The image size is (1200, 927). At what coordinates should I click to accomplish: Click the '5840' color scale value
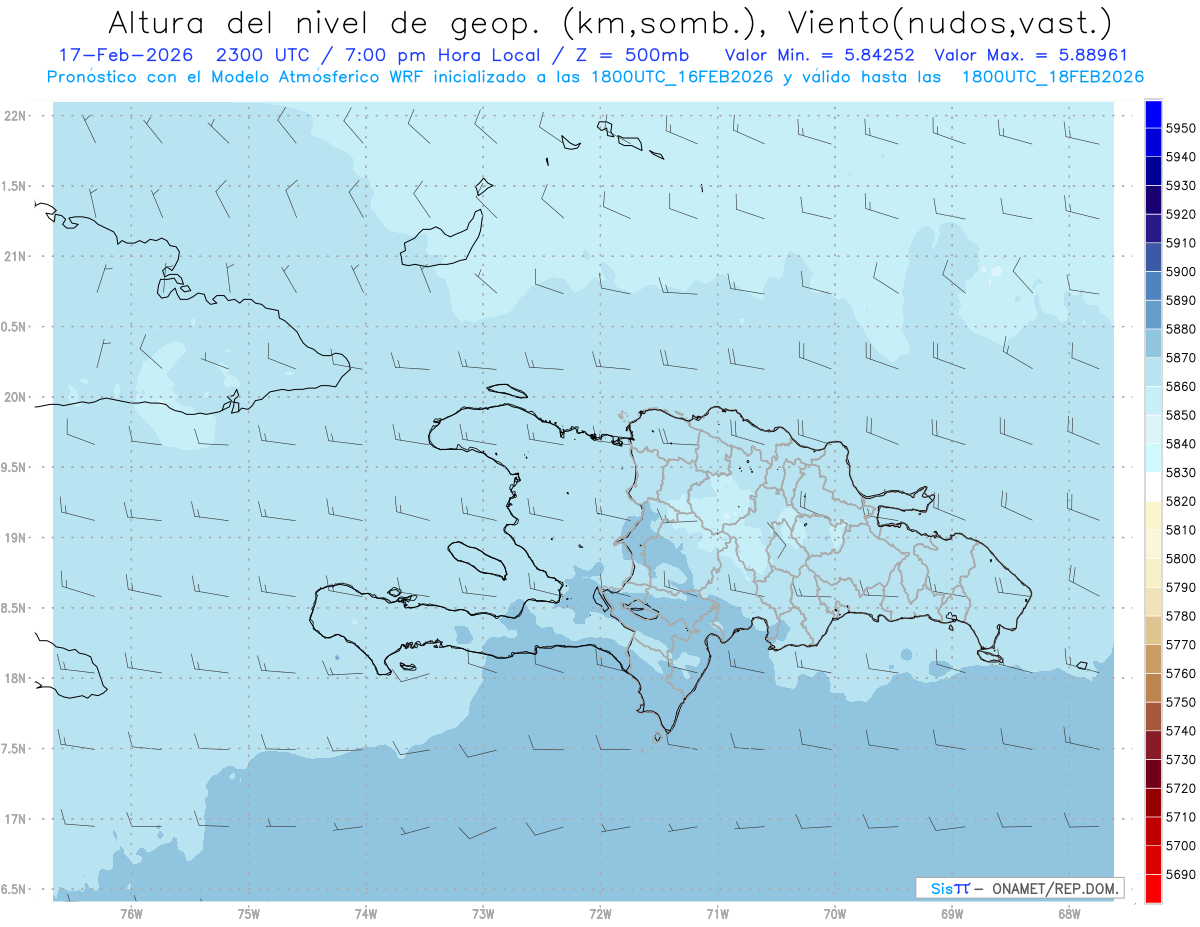click(1181, 443)
